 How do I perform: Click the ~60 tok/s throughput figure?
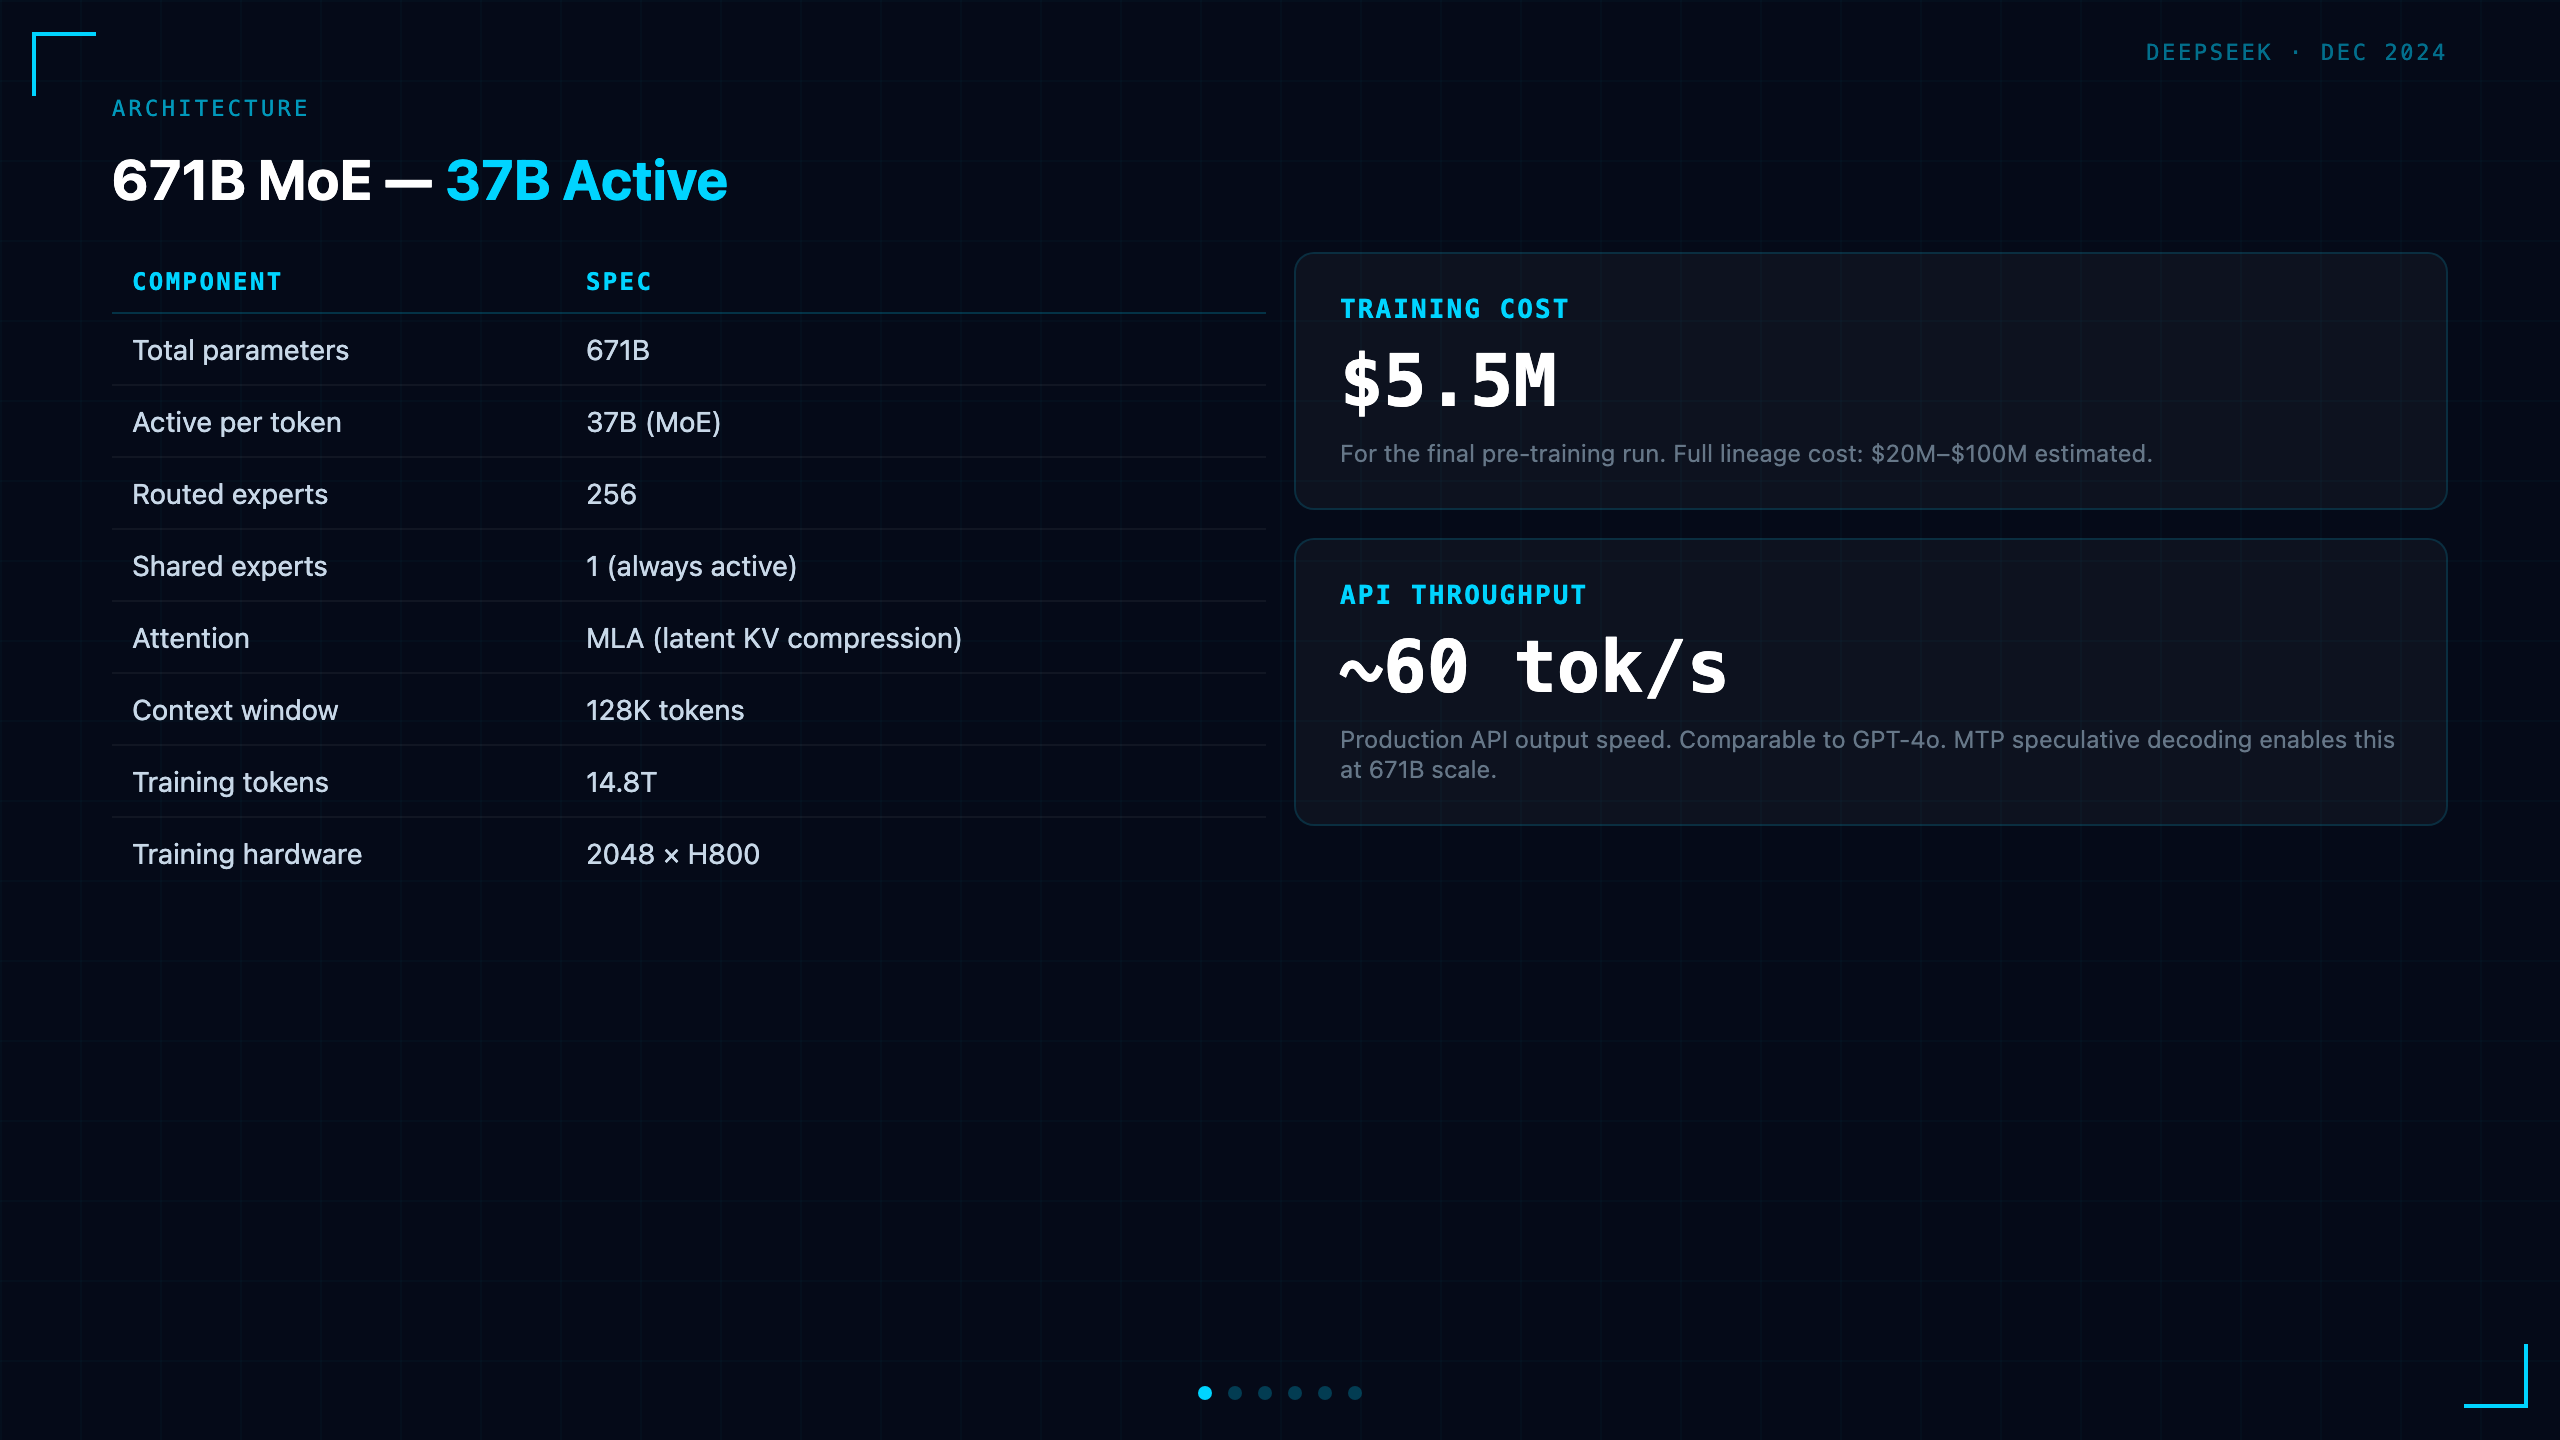(1534, 668)
